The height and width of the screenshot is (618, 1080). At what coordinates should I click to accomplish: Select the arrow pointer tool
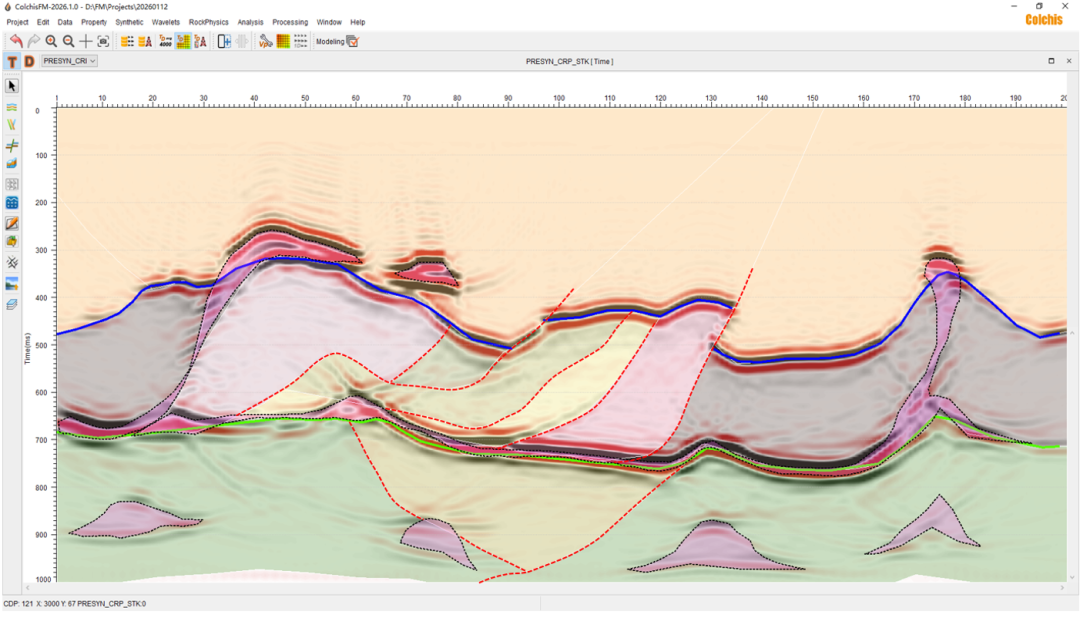click(12, 86)
